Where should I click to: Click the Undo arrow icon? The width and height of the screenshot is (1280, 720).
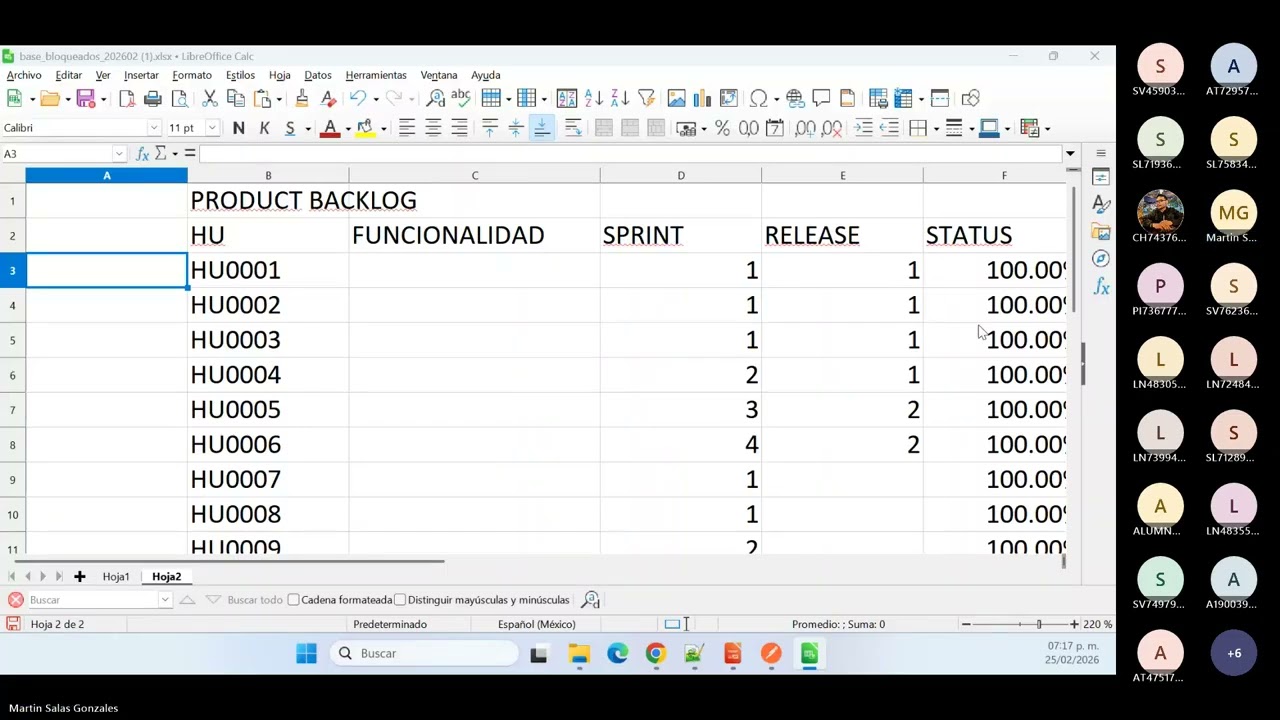click(x=357, y=98)
